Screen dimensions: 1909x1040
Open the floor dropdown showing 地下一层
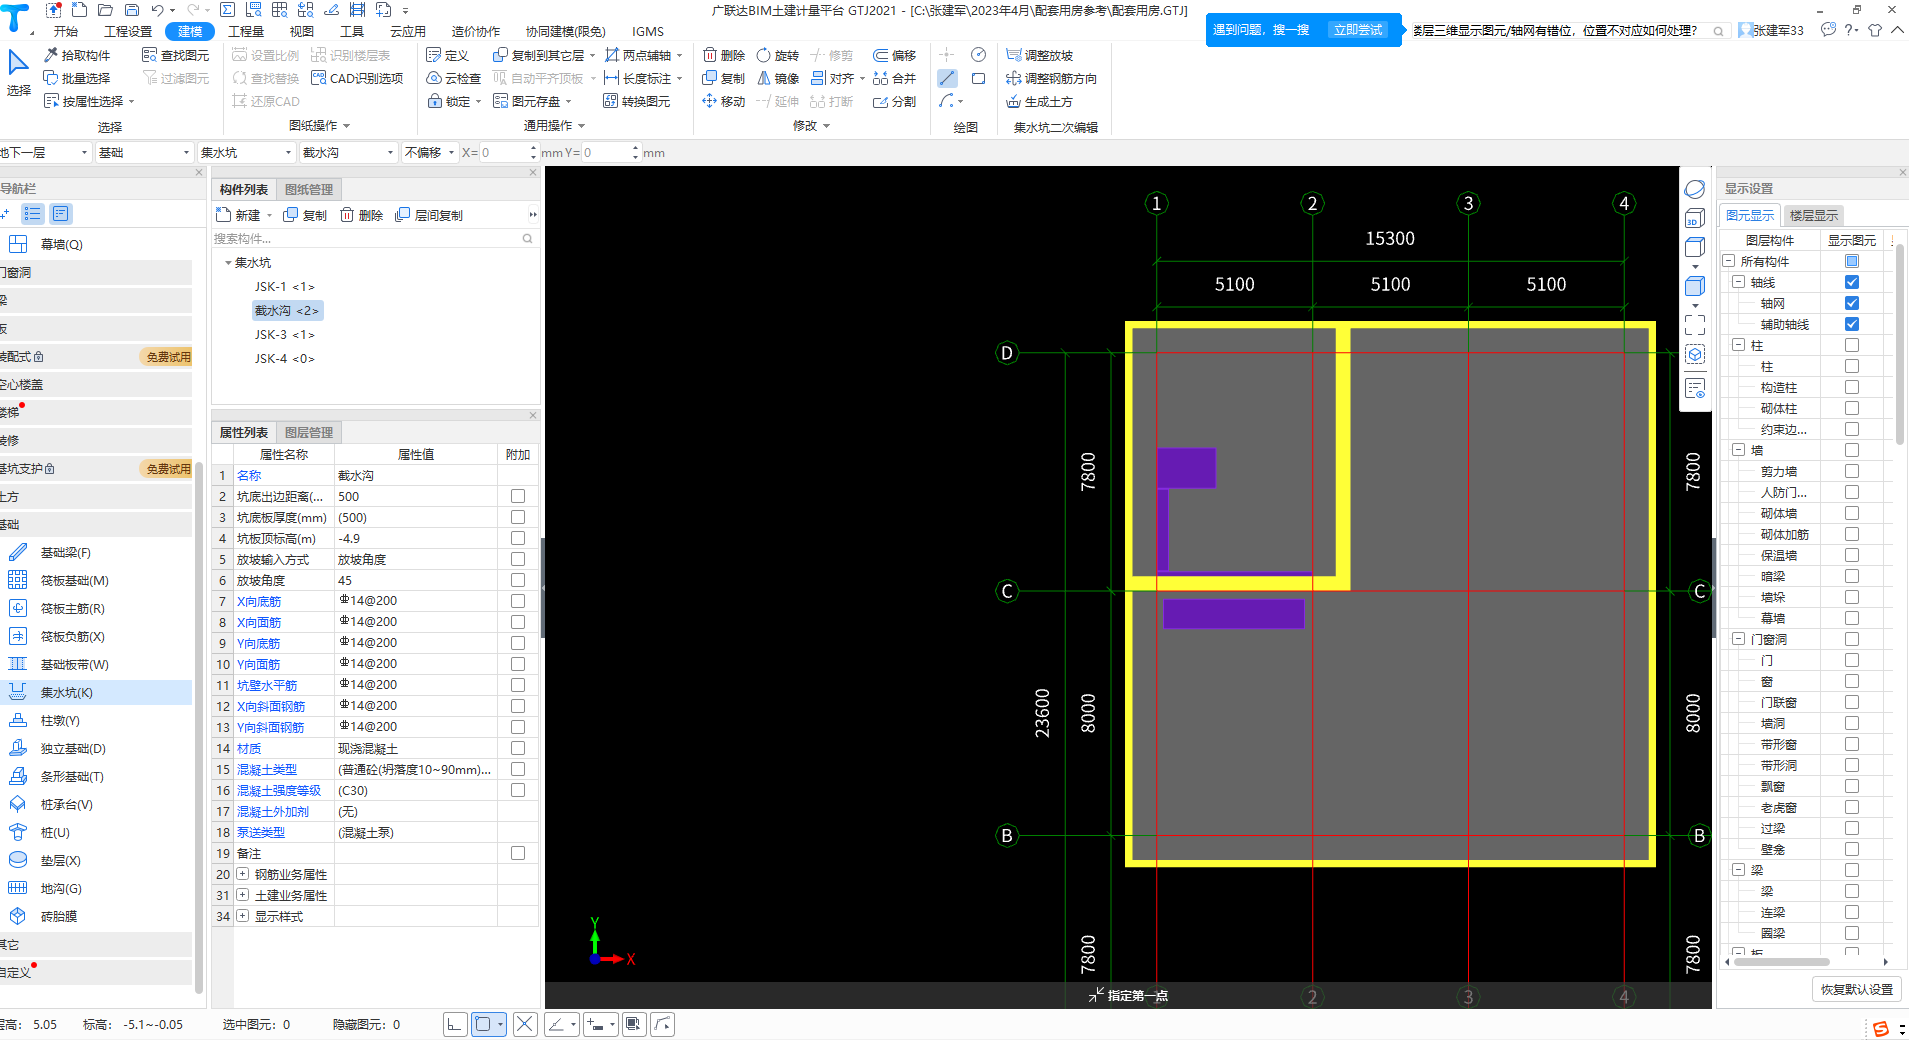(x=45, y=152)
